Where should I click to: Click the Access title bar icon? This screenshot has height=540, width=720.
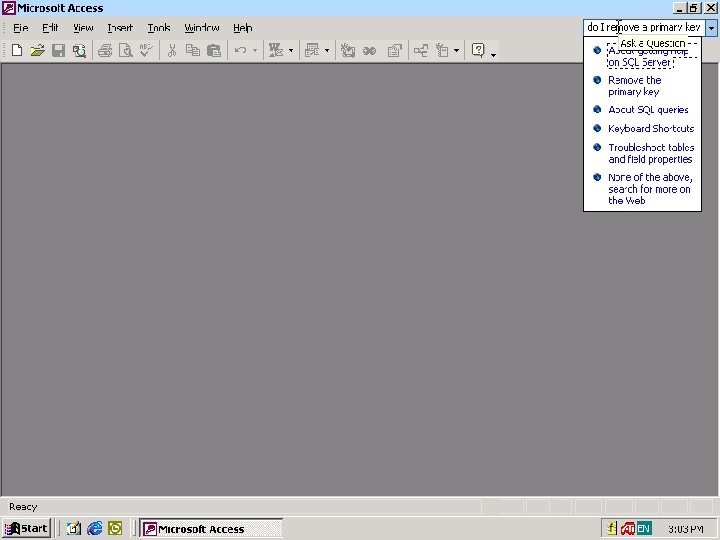pyautogui.click(x=8, y=8)
